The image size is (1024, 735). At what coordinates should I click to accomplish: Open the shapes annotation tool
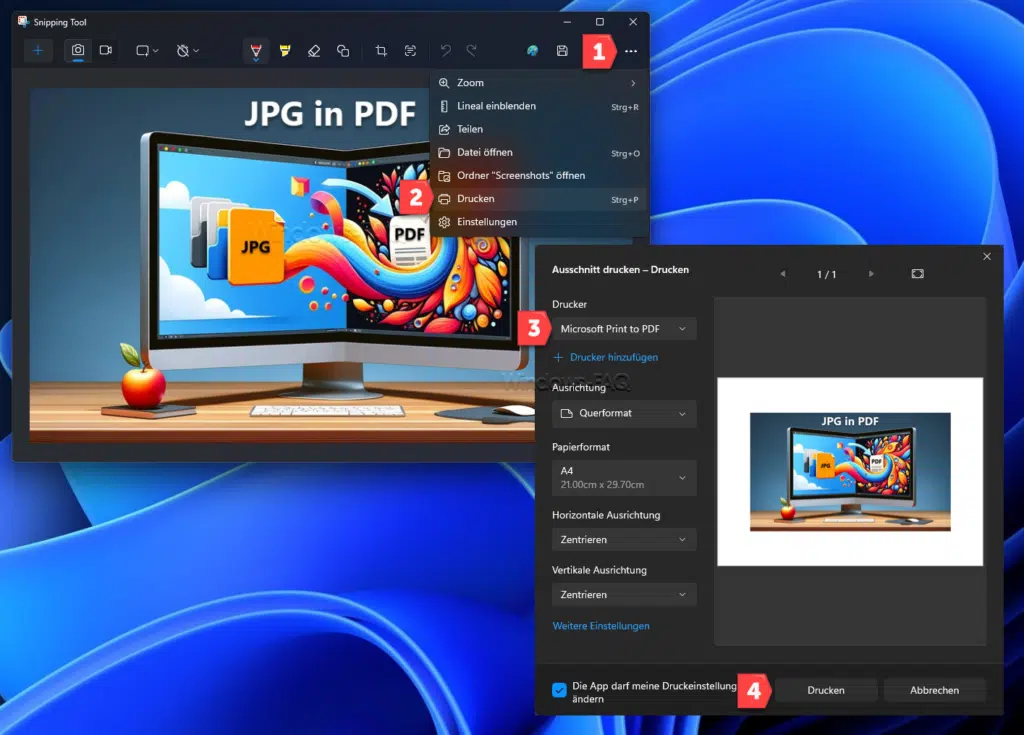click(x=343, y=50)
